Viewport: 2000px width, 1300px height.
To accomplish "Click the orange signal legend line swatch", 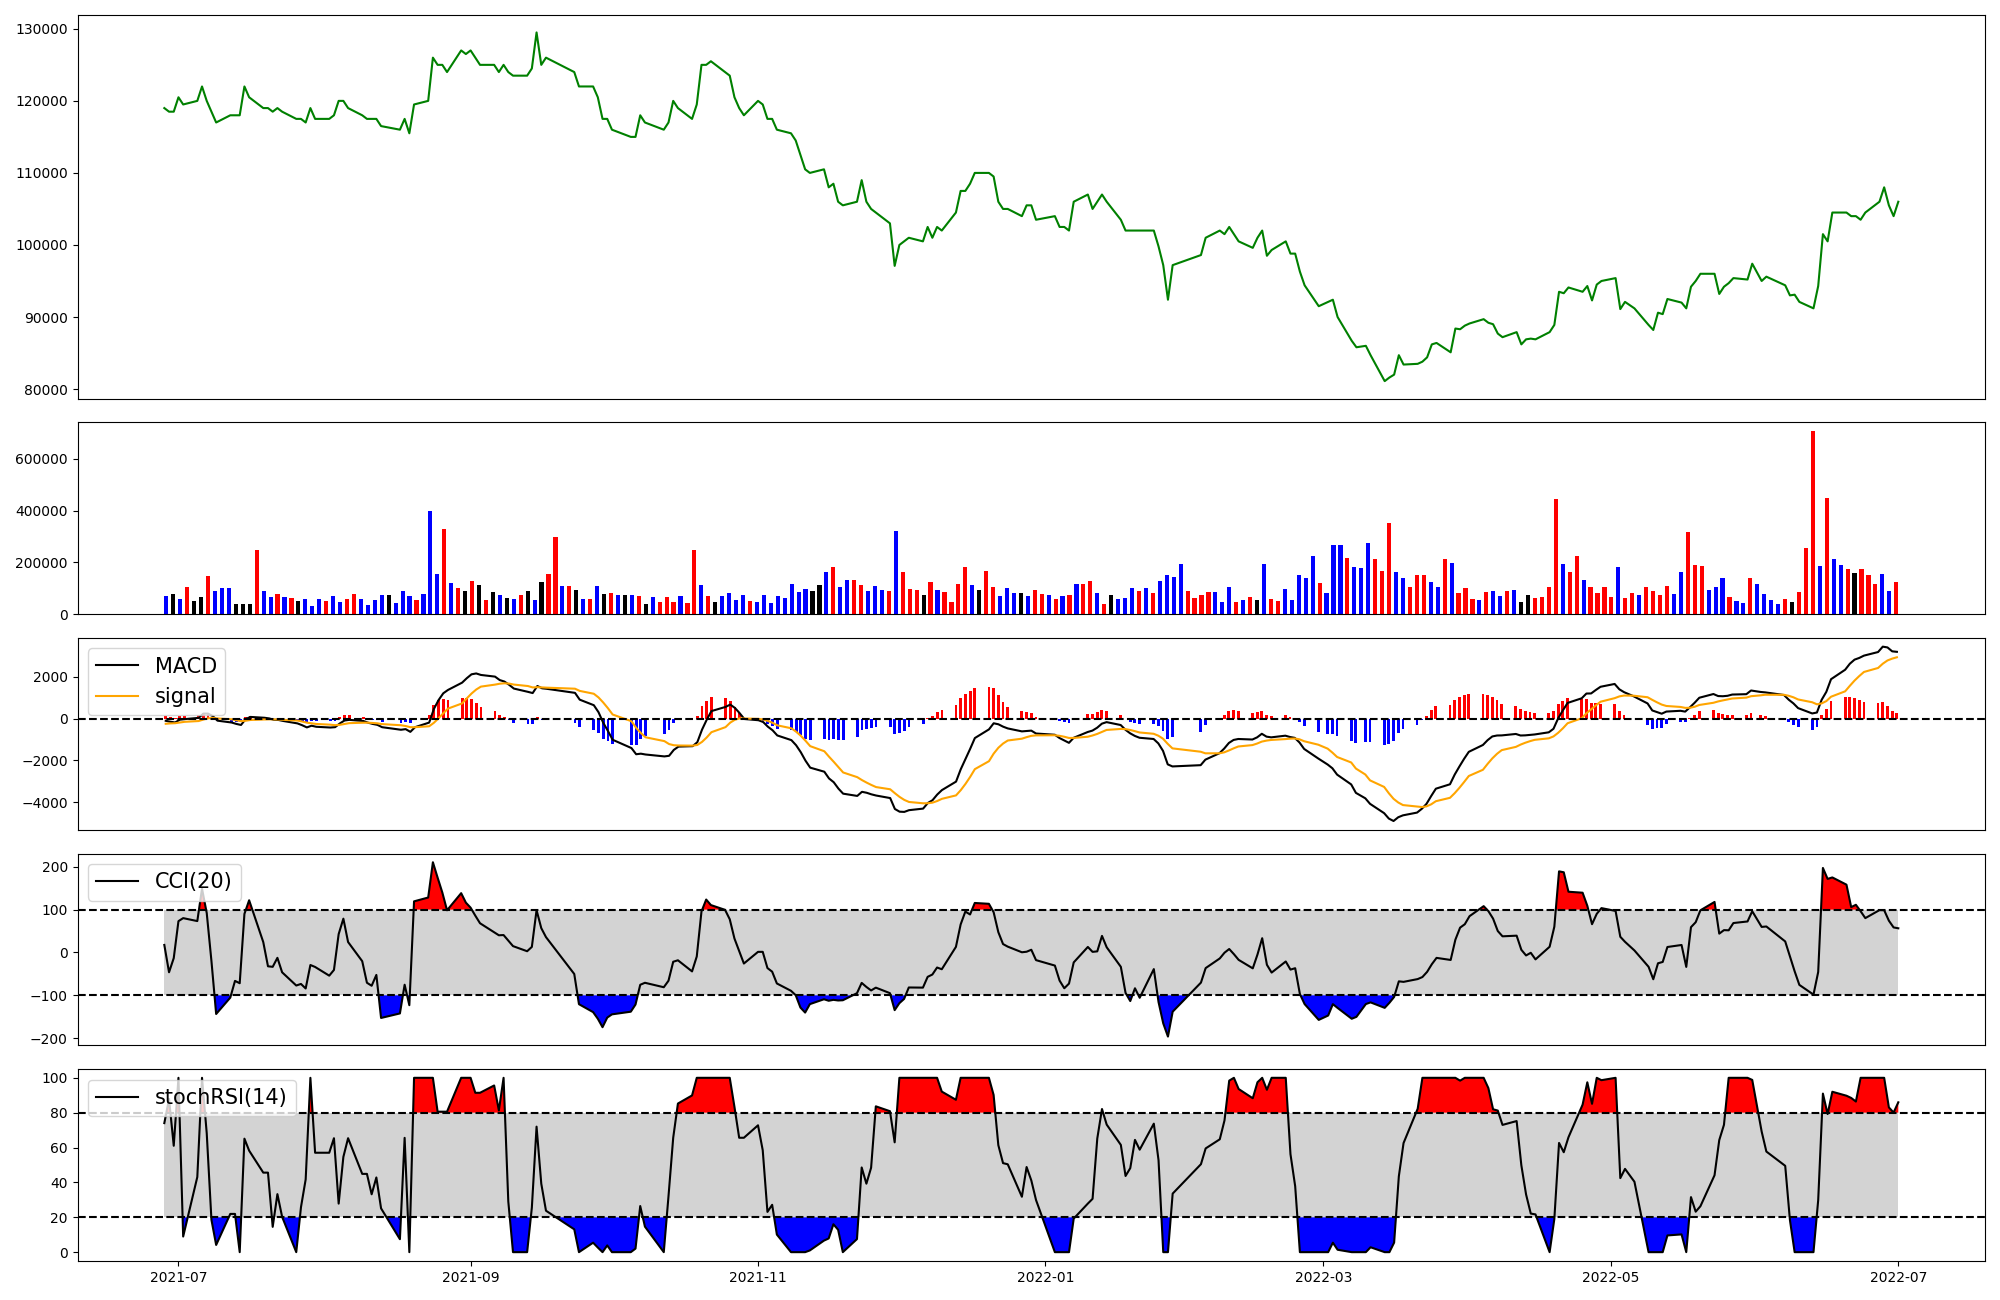I will pyautogui.click(x=119, y=696).
